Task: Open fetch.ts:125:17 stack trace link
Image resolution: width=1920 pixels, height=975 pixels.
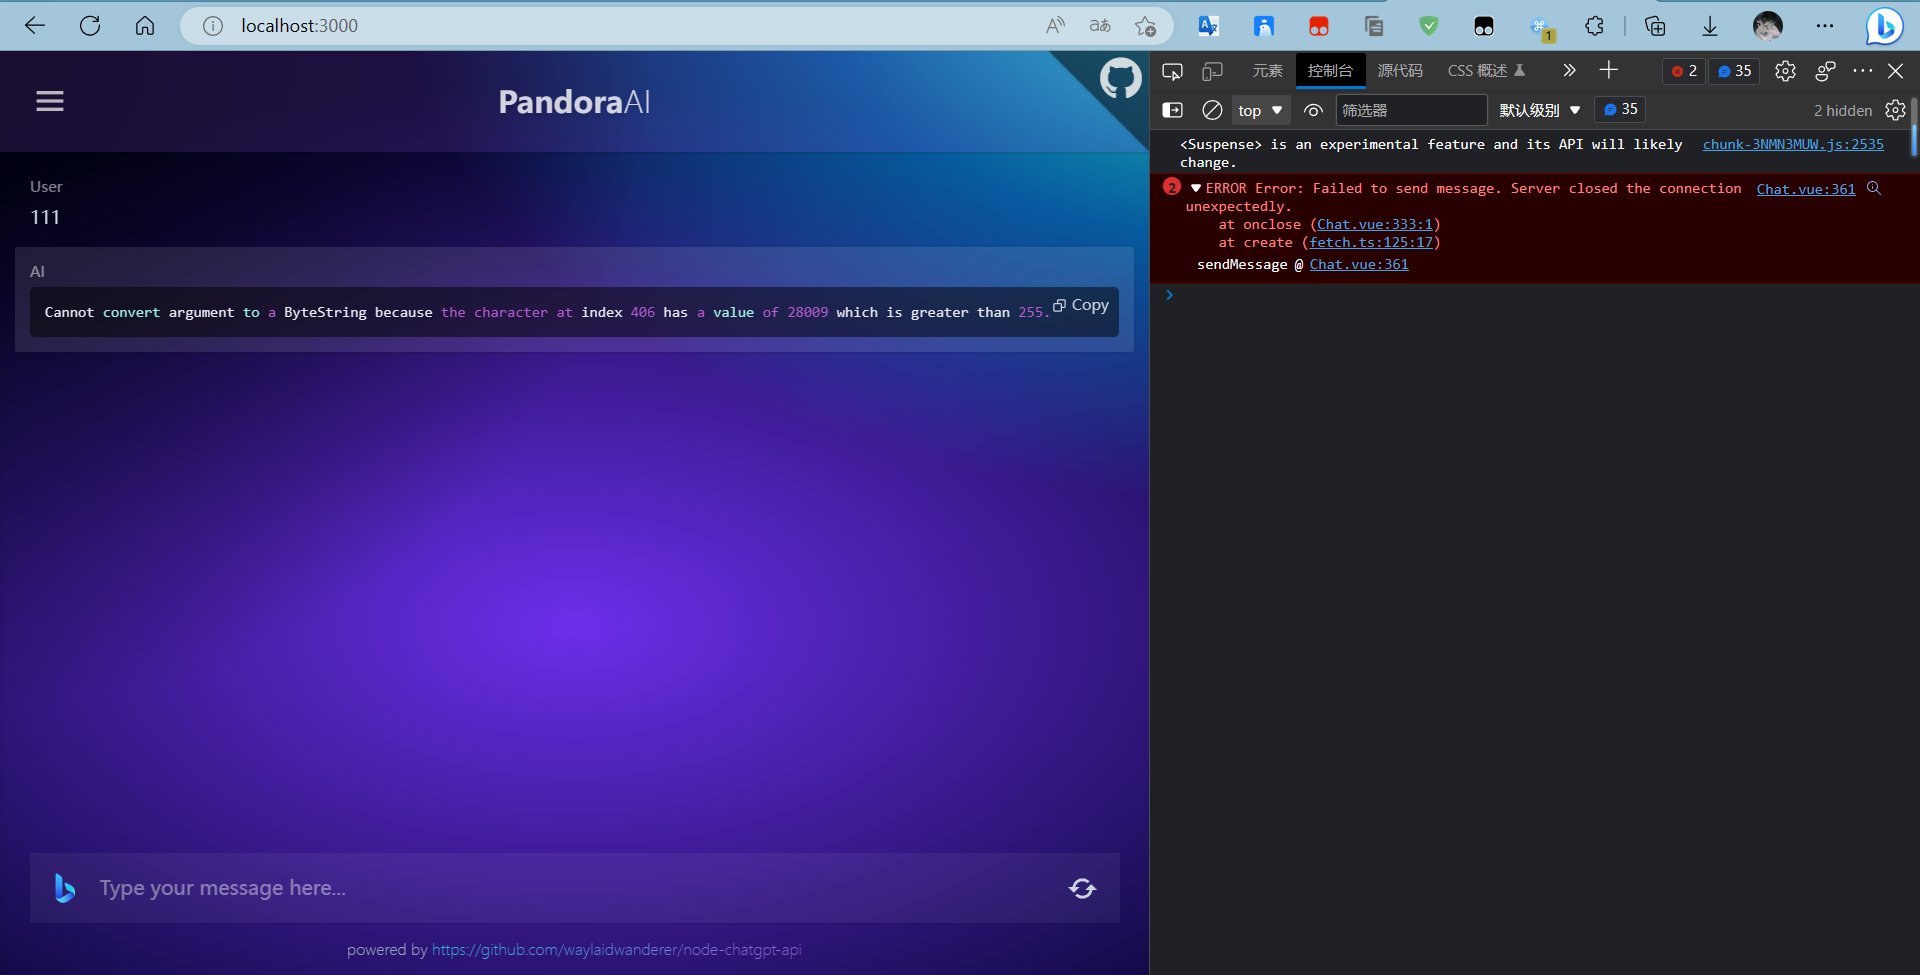Action: pyautogui.click(x=1371, y=243)
